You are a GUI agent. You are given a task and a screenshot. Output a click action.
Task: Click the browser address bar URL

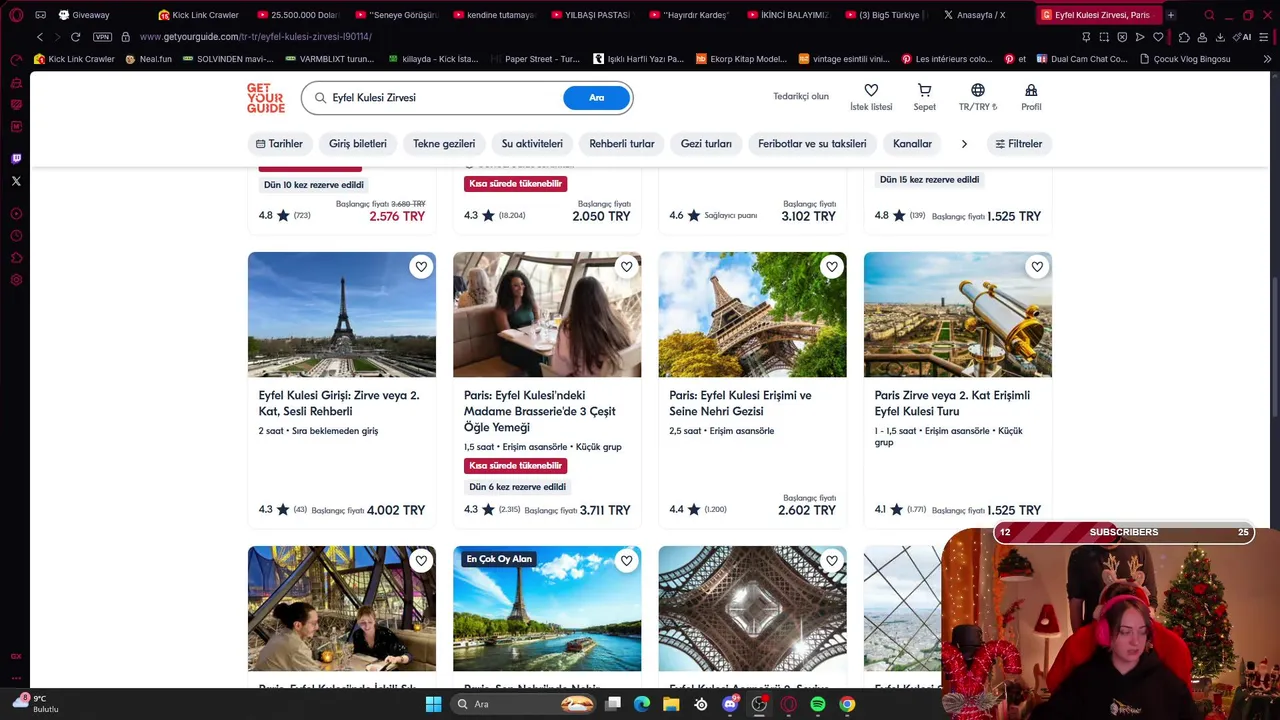pyautogui.click(x=256, y=37)
